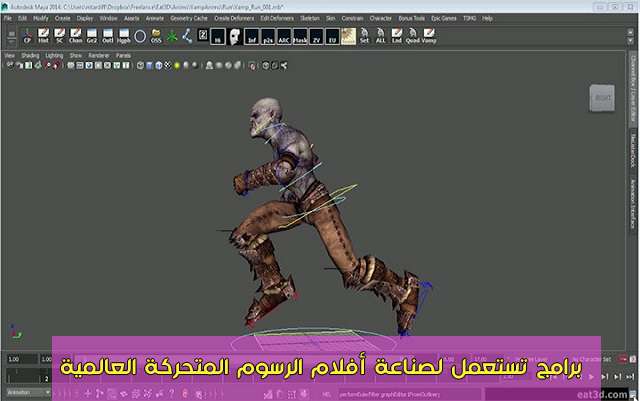Click the Lnd shelf icon
640x401 pixels.
coord(396,36)
